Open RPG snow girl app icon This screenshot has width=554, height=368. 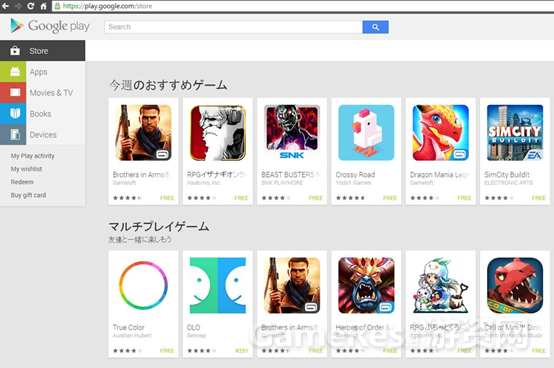(x=441, y=285)
